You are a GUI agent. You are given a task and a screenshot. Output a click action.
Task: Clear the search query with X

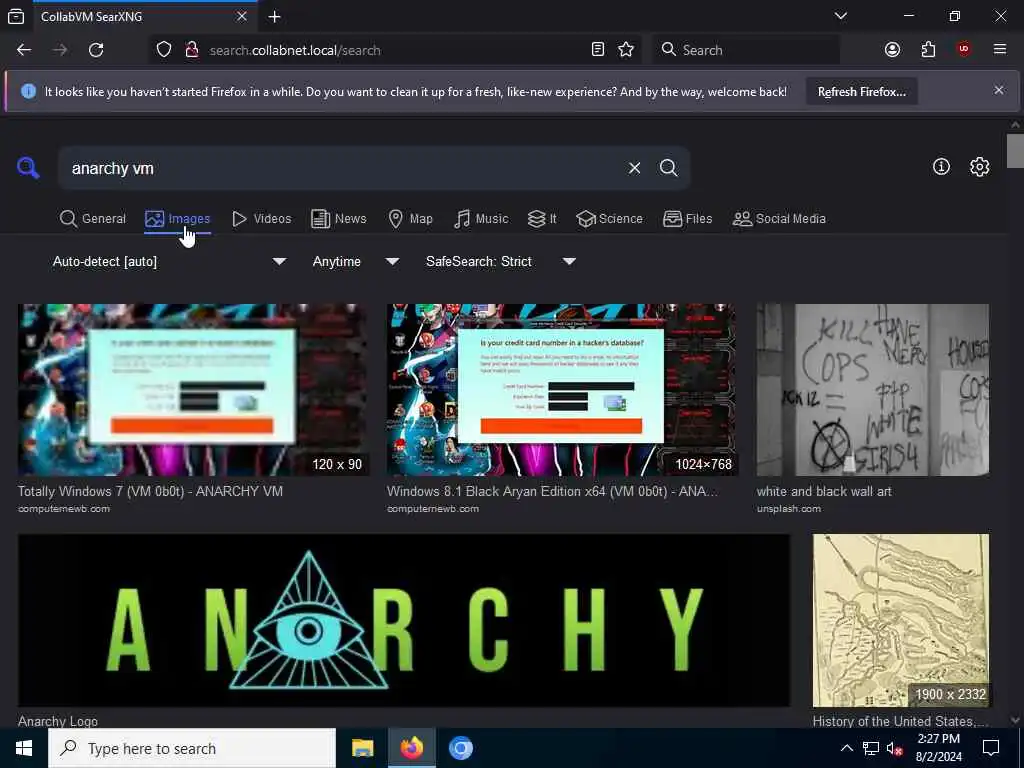pos(634,168)
